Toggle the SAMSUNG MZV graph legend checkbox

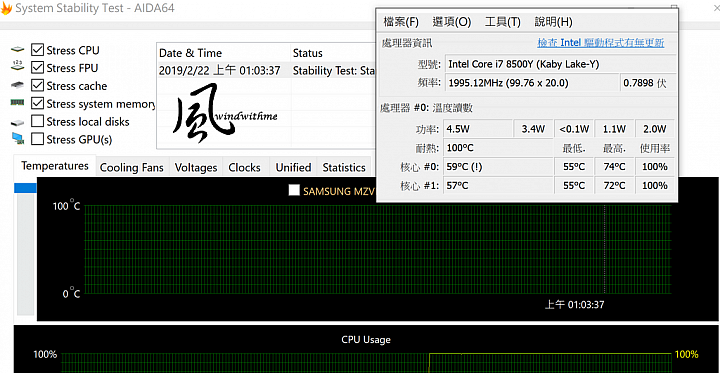click(x=294, y=190)
